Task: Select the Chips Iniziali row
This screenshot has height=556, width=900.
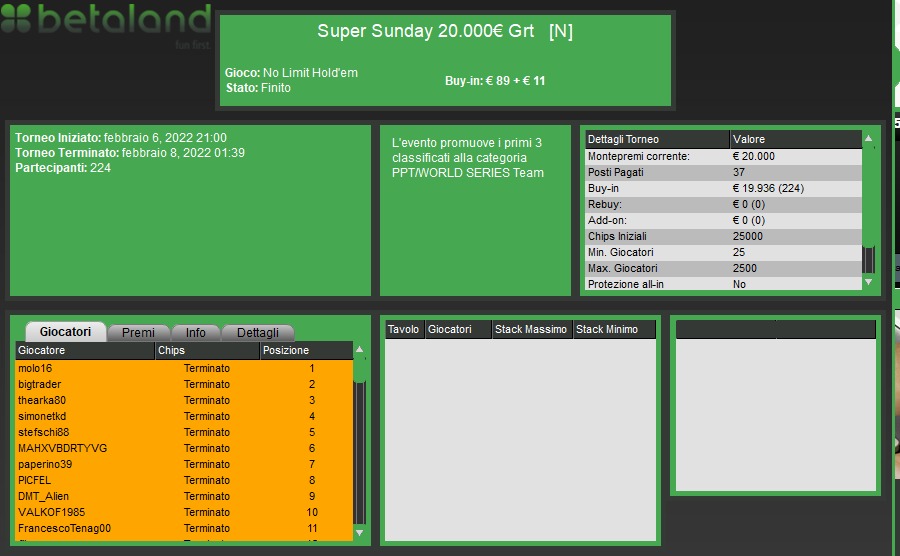Action: [723, 236]
